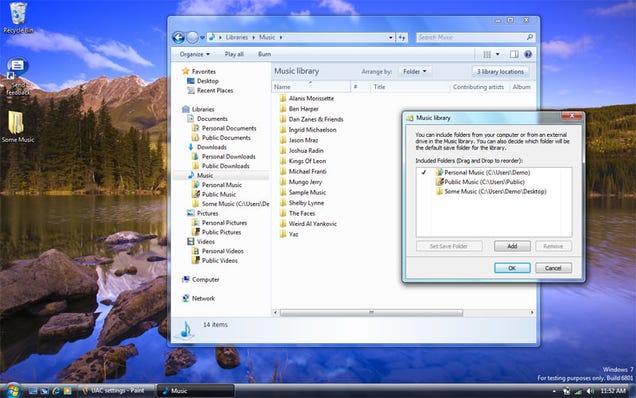Viewport: 636px width, 398px height.
Task: Select The Faces folder
Action: [297, 213]
